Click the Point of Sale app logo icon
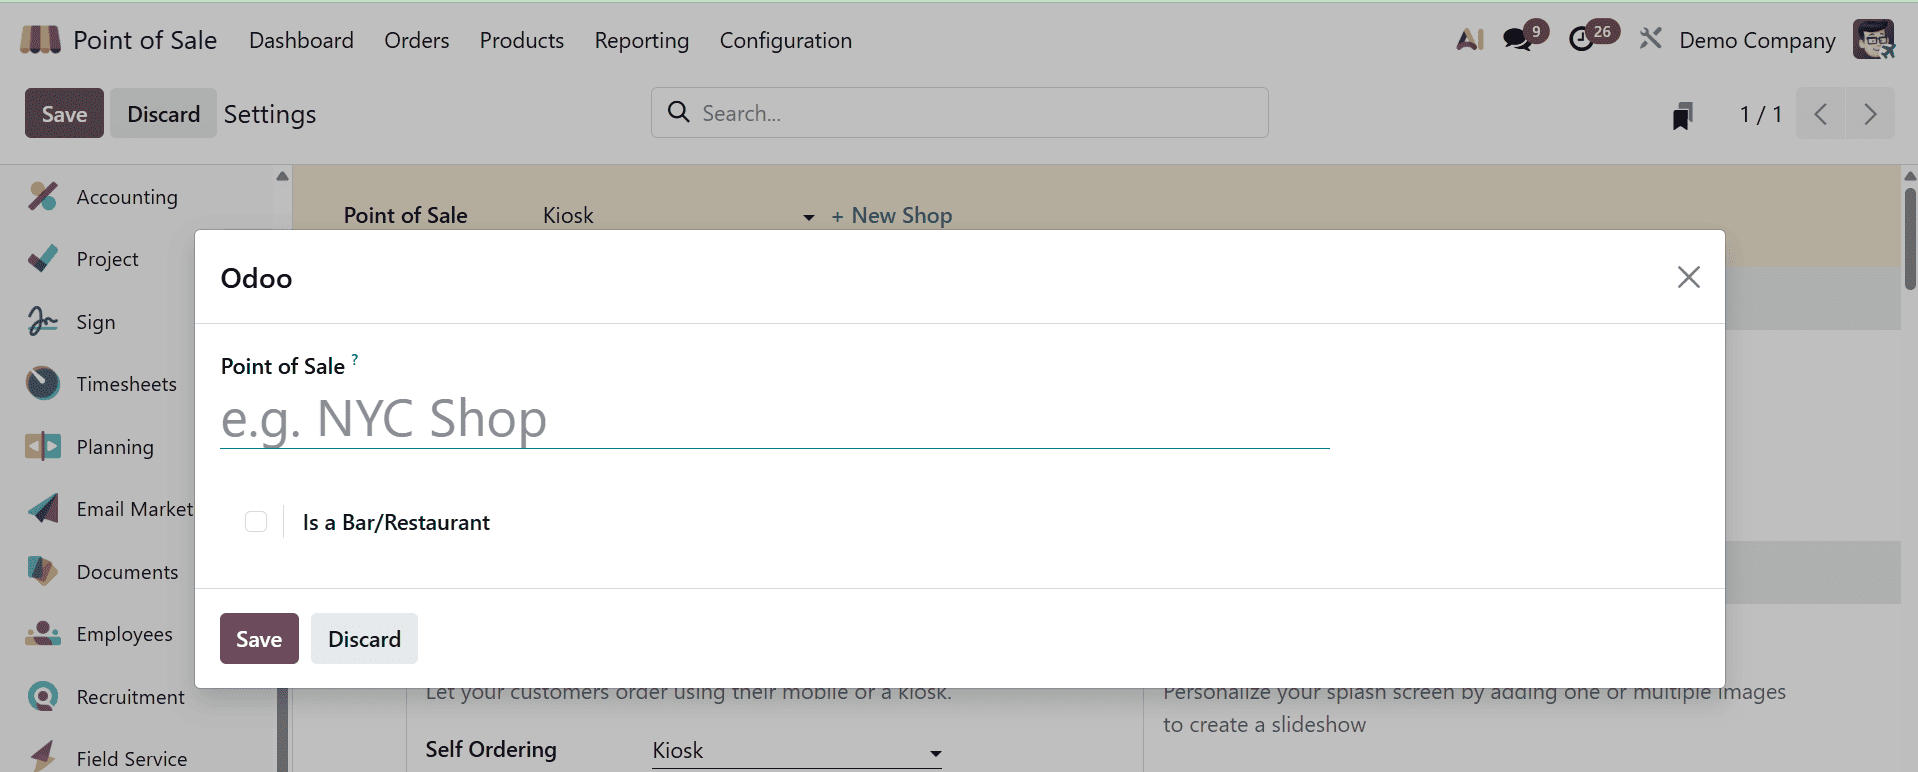 click(x=40, y=40)
